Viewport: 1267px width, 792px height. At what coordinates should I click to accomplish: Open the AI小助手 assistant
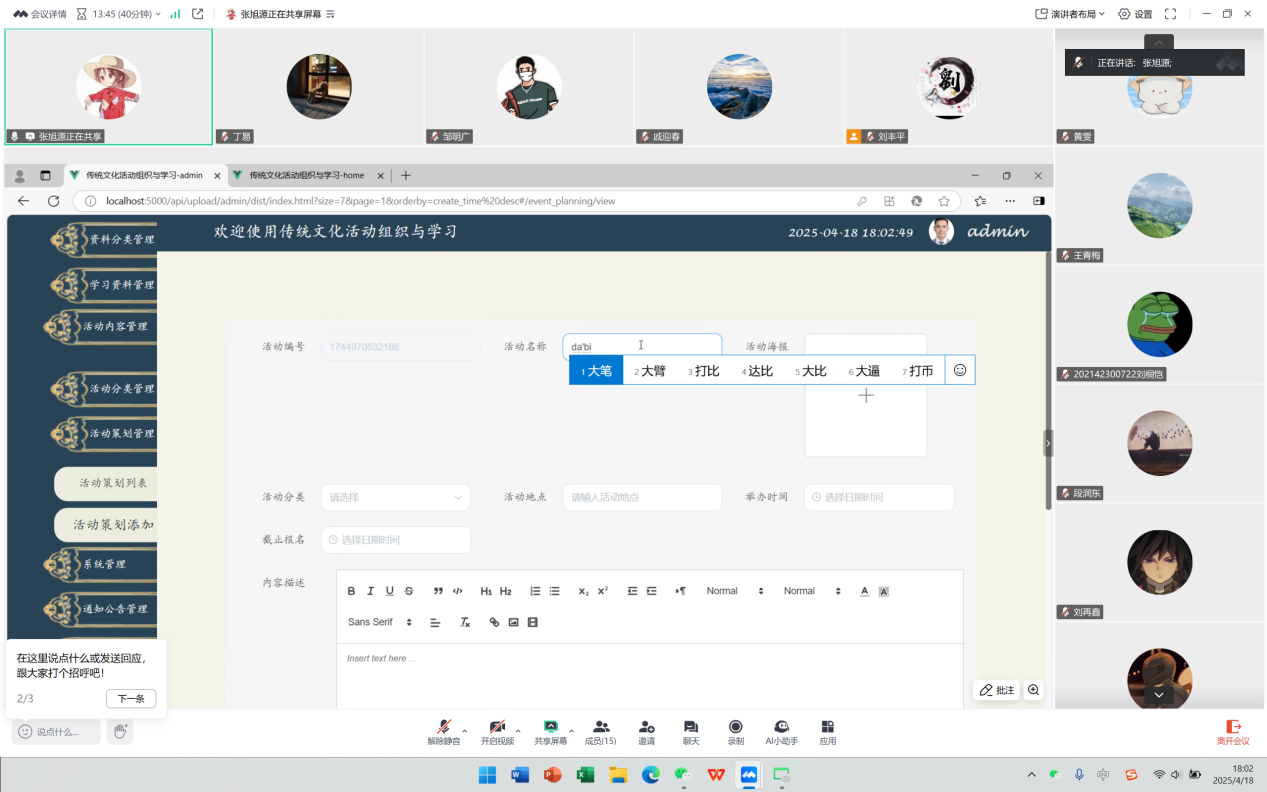[x=781, y=732]
